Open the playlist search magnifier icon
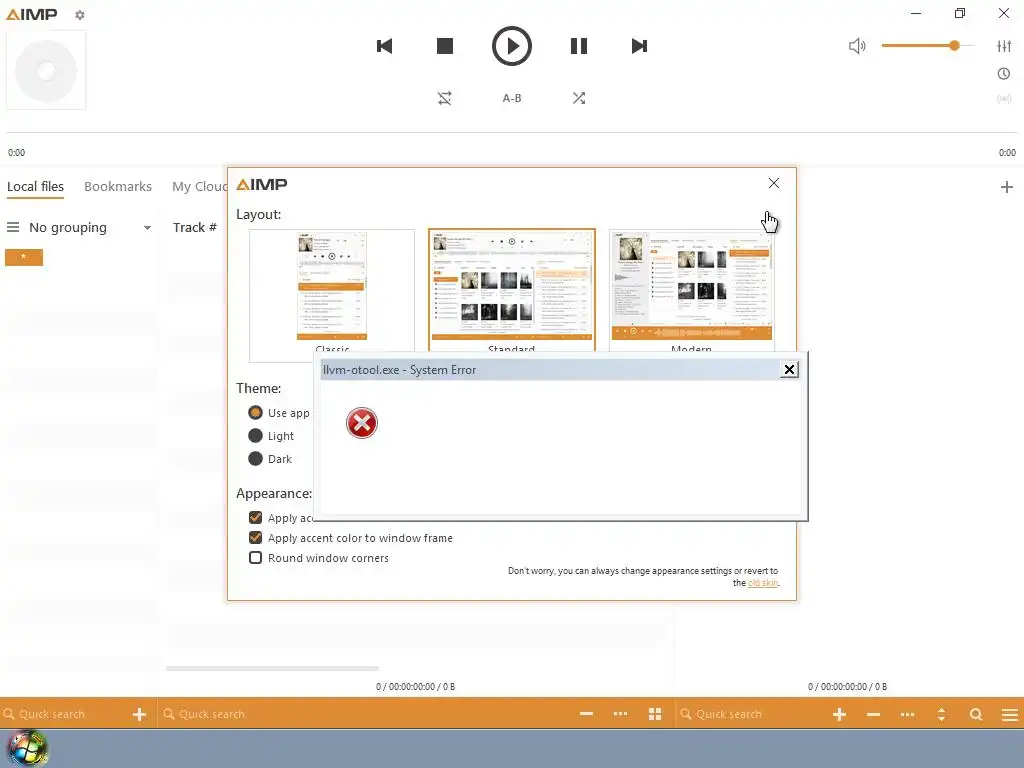This screenshot has height=768, width=1024. coord(976,714)
